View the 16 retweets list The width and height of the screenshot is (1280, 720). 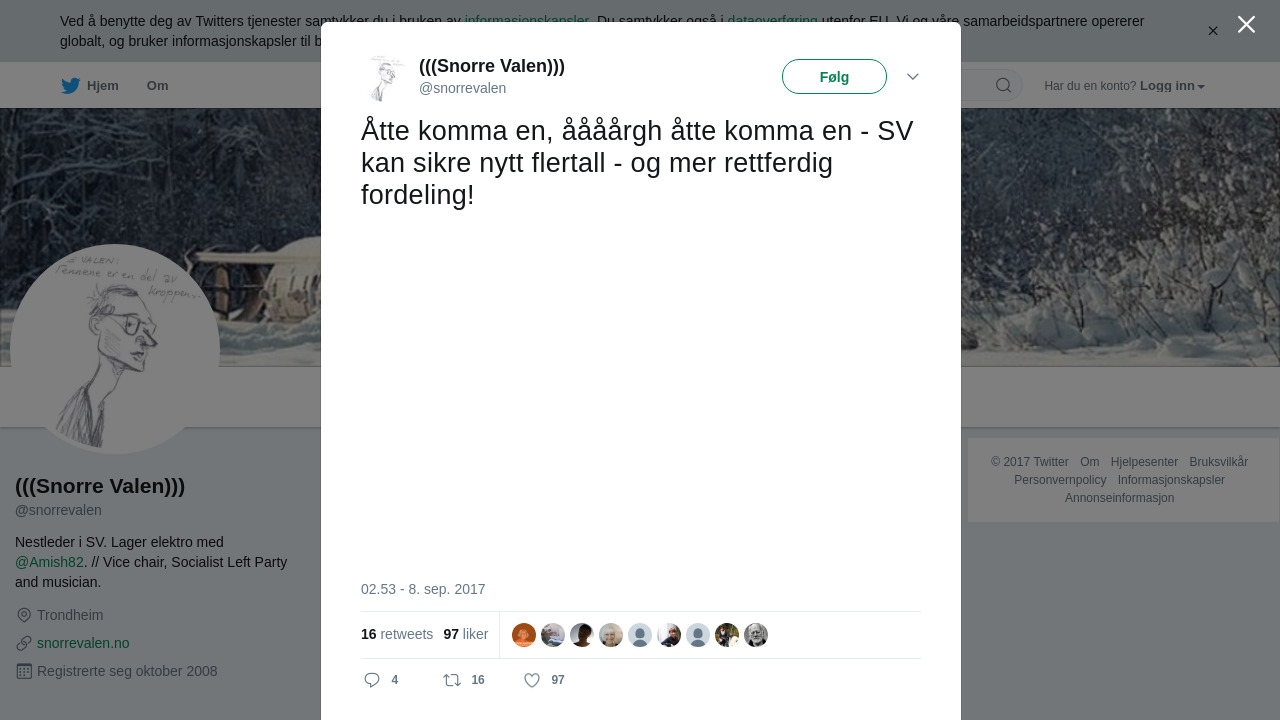[397, 634]
